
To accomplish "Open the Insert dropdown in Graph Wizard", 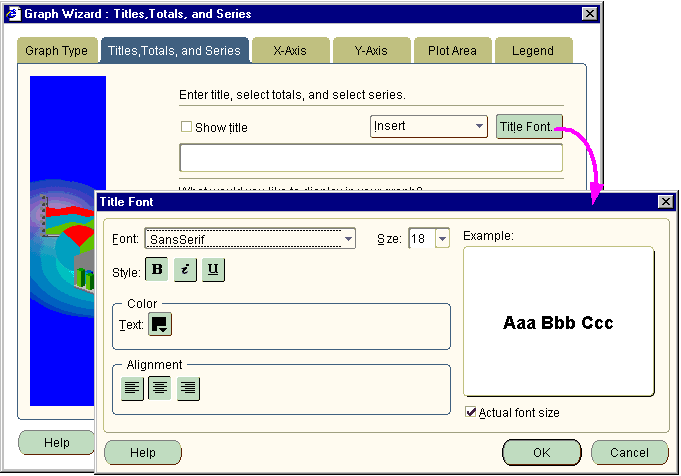I will pyautogui.click(x=429, y=126).
